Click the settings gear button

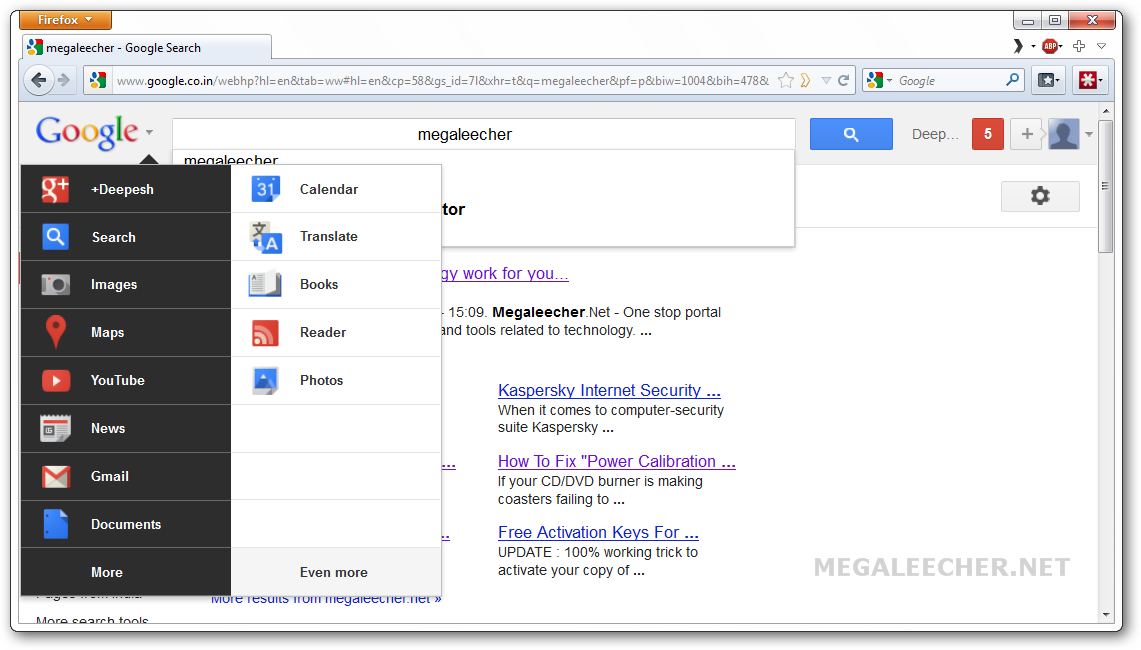coord(1040,196)
